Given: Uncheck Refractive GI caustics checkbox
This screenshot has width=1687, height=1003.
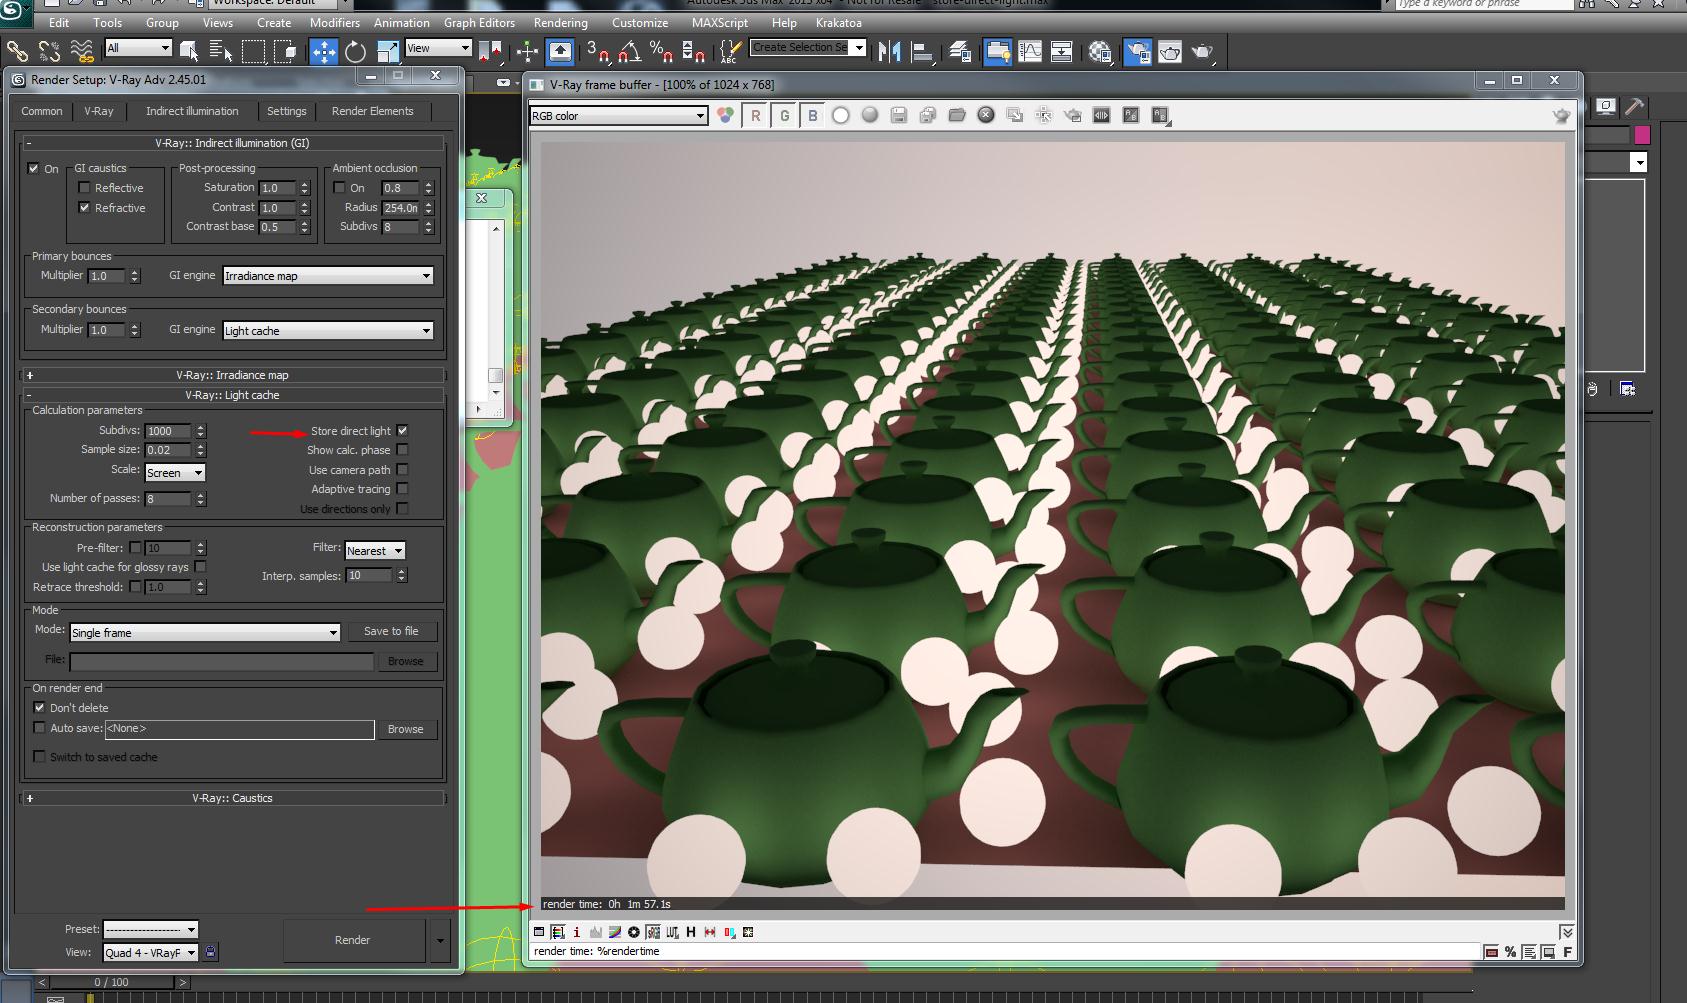Looking at the screenshot, I should (x=84, y=207).
